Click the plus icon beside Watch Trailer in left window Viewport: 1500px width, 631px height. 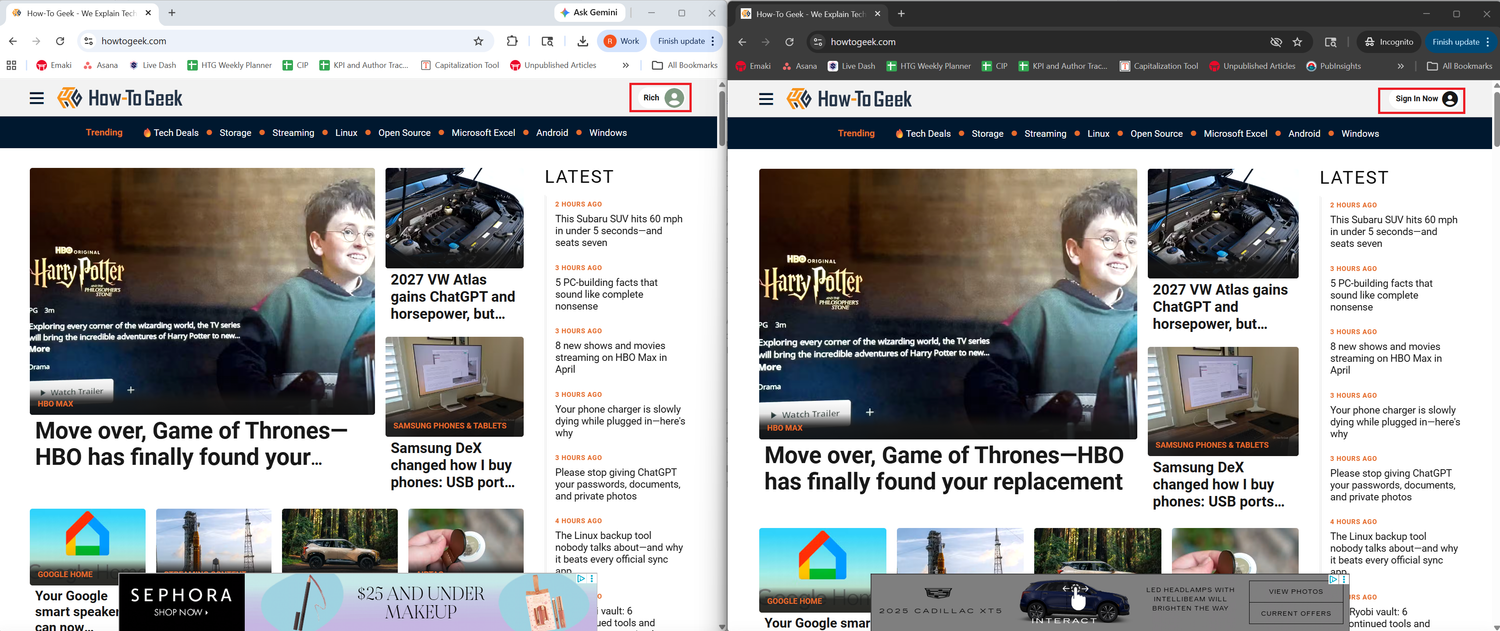coord(131,390)
